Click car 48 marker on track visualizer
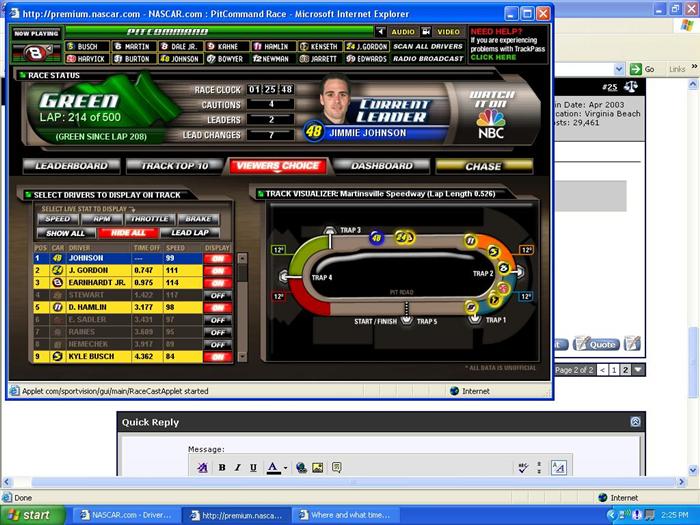The width and height of the screenshot is (700, 525). tap(376, 238)
